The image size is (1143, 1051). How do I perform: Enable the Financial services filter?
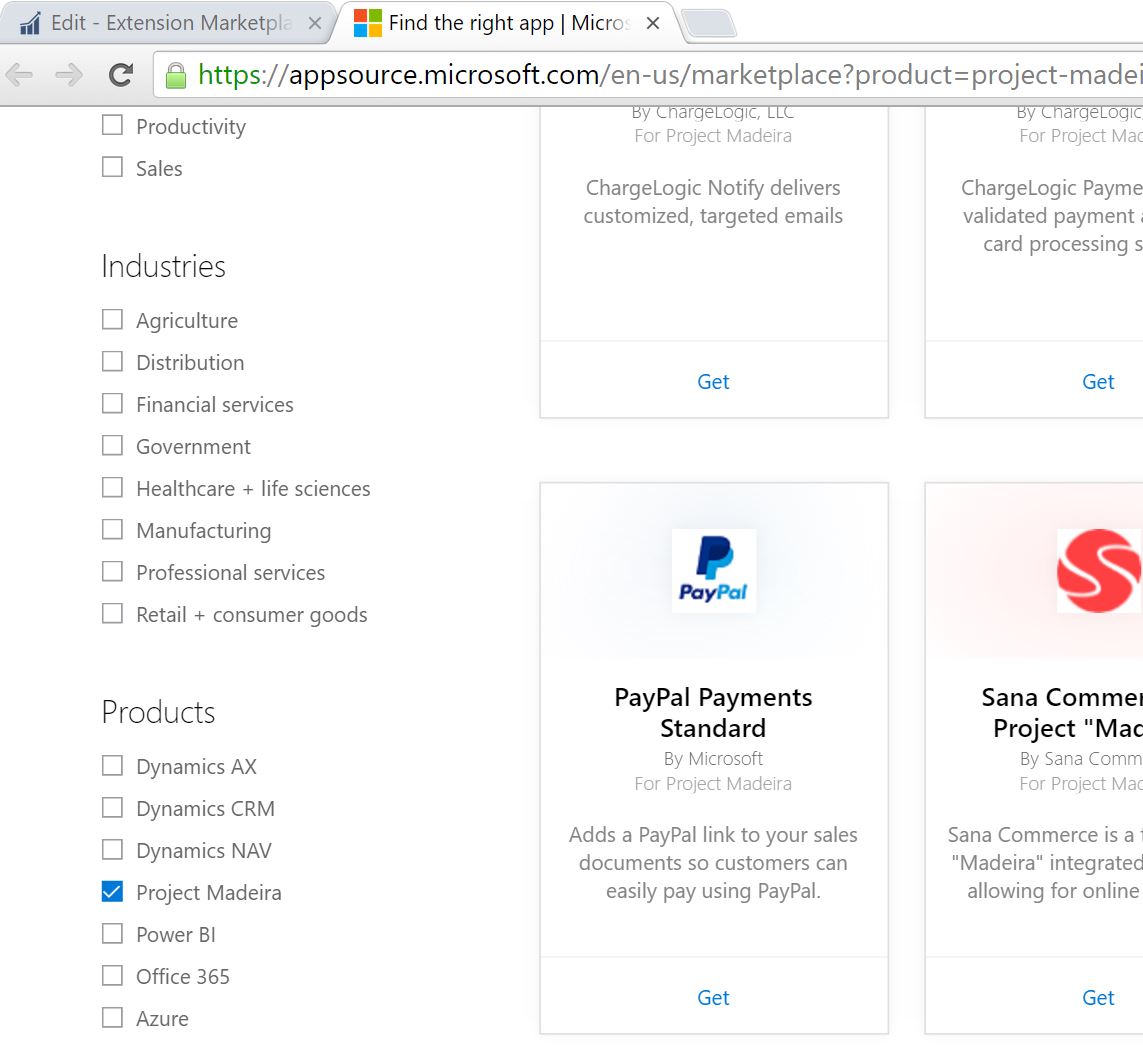click(x=112, y=403)
